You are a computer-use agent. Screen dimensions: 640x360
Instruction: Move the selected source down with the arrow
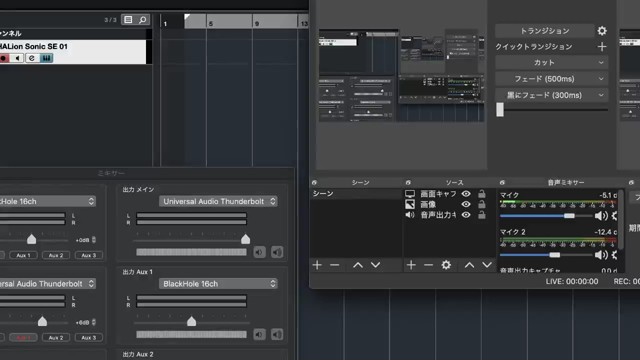487,265
